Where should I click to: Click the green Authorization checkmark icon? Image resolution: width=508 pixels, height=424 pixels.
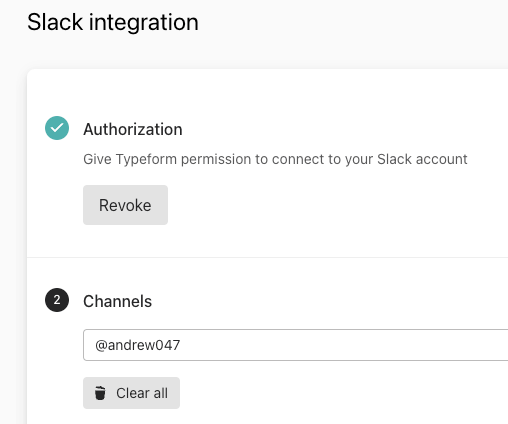click(x=57, y=128)
